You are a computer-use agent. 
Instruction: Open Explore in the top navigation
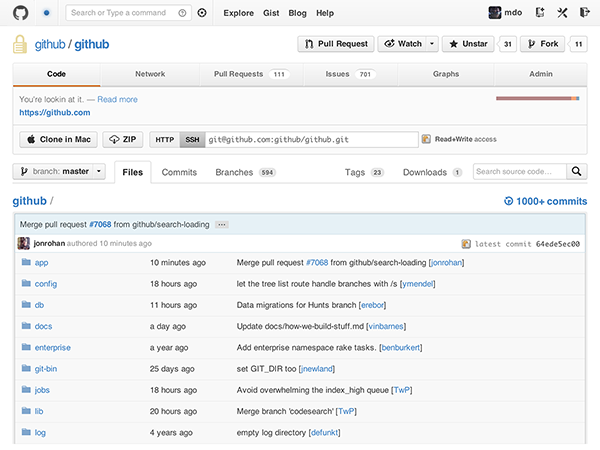tap(238, 13)
